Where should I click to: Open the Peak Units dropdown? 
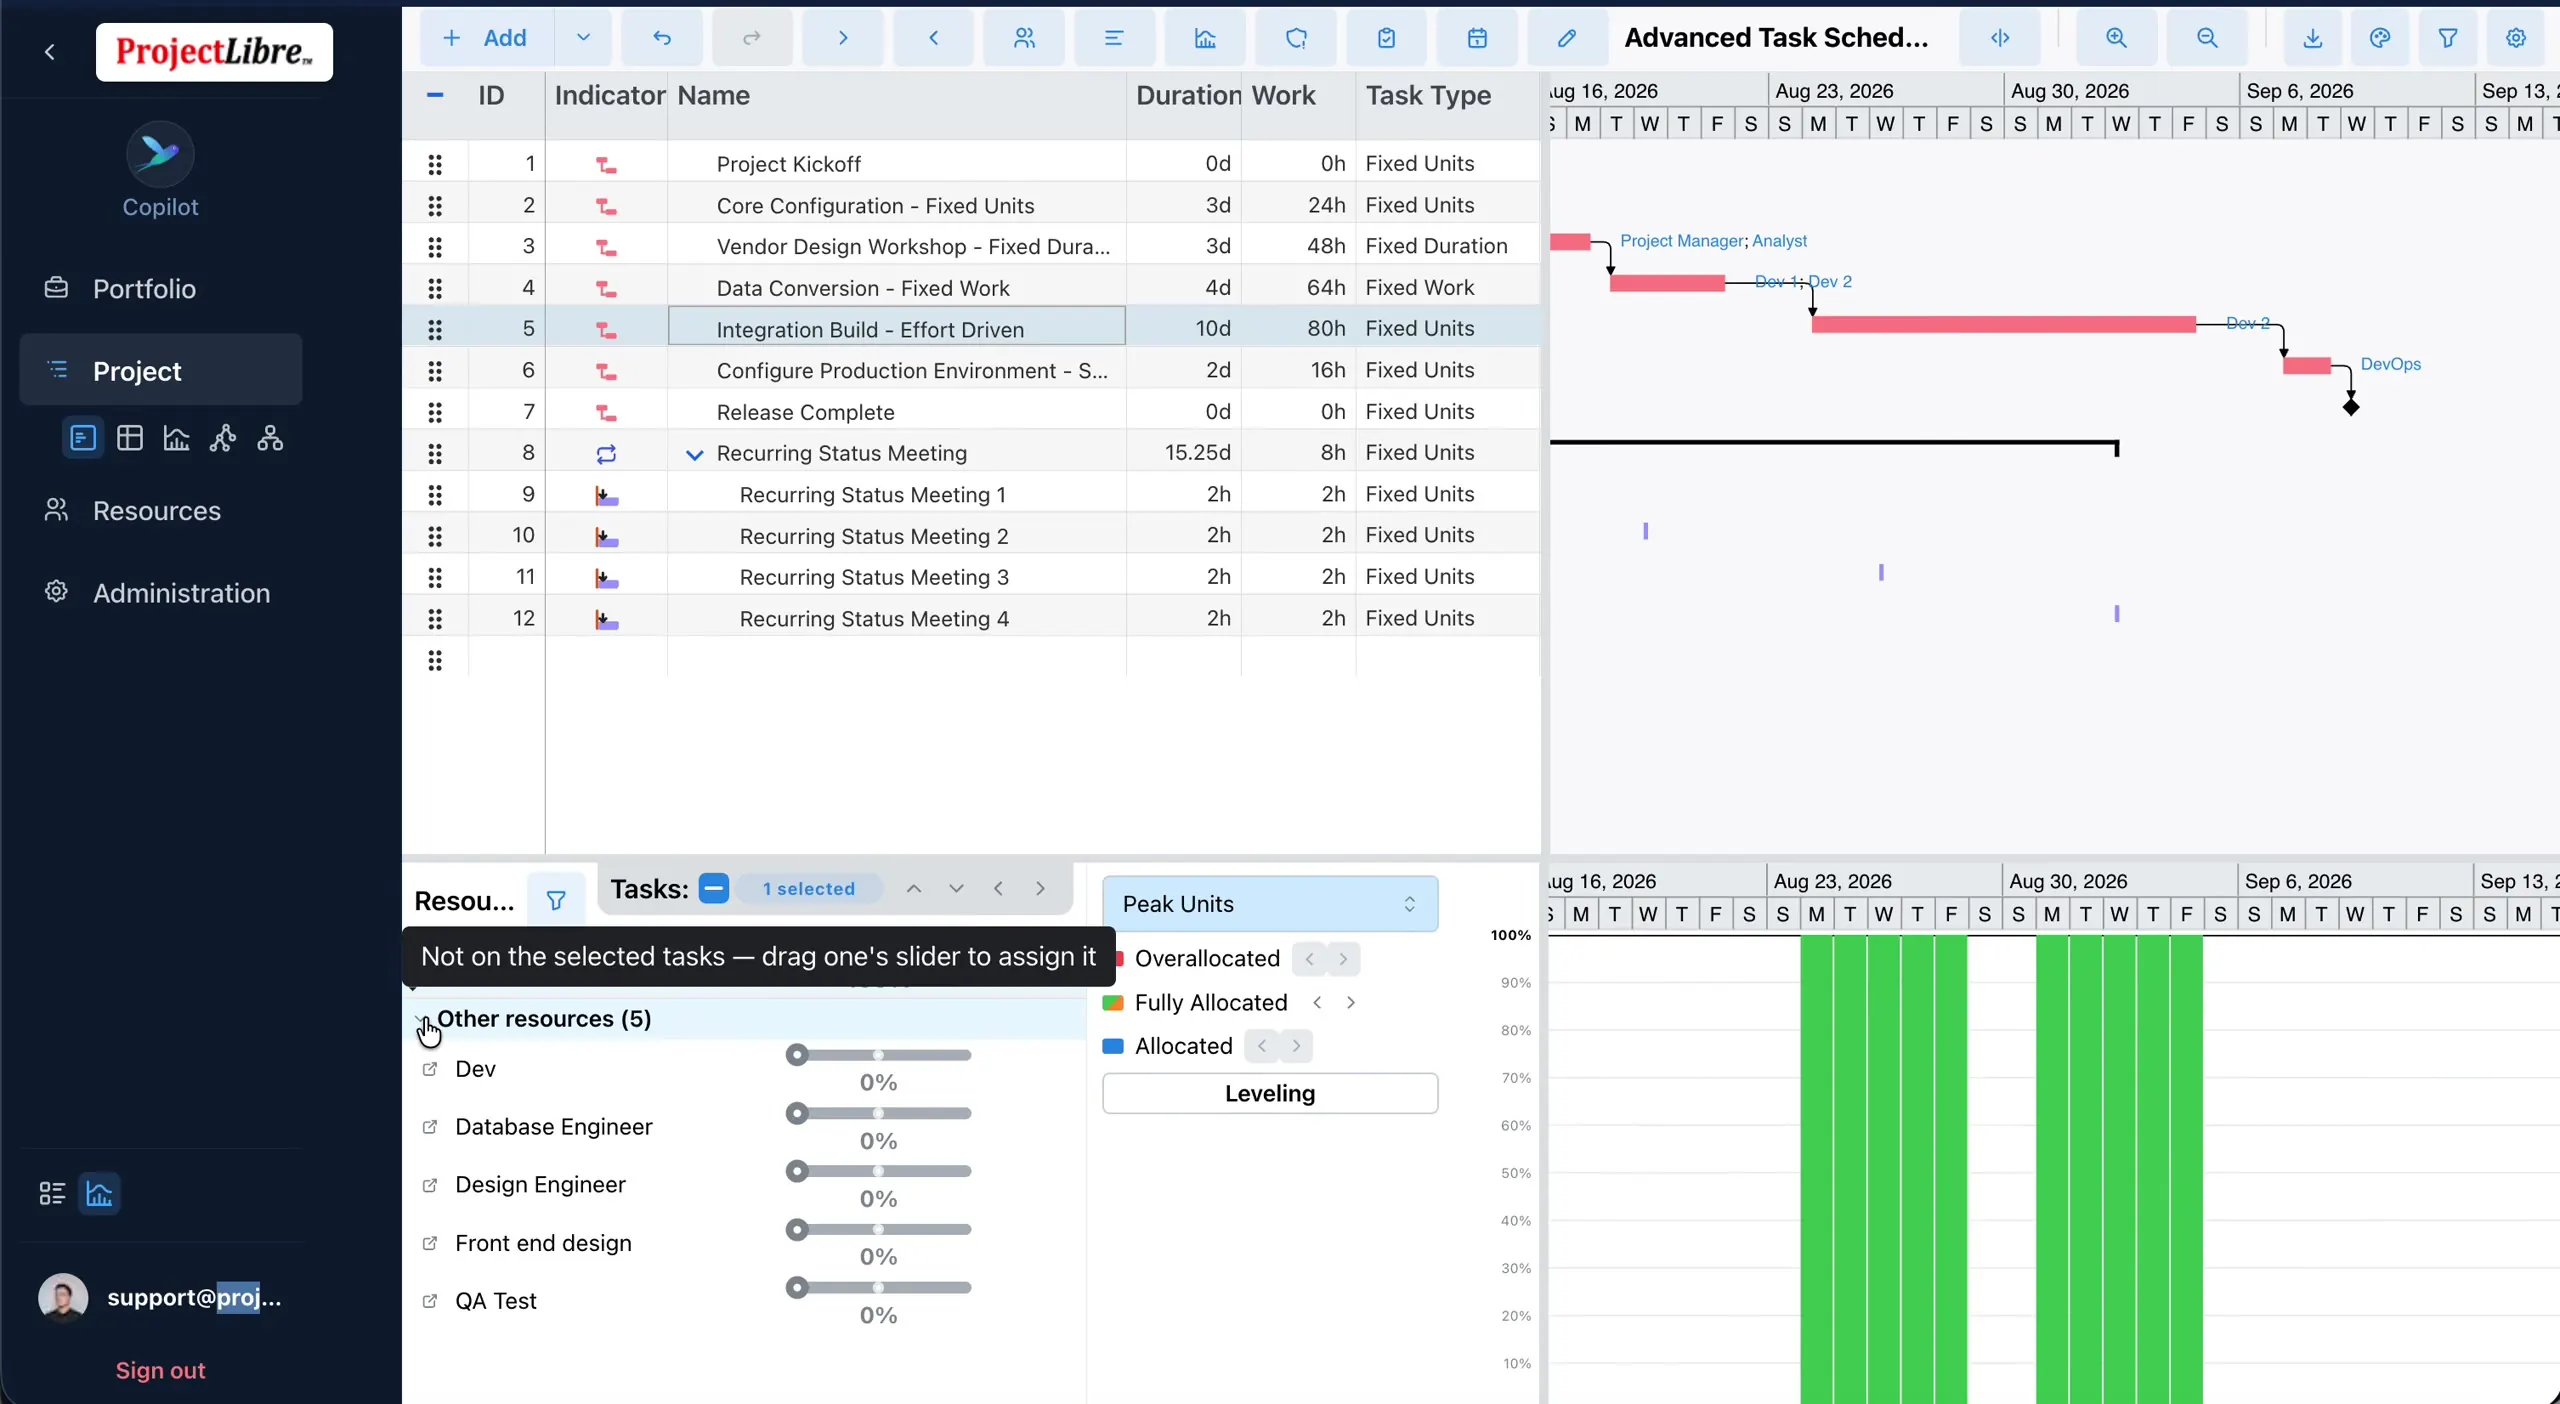pyautogui.click(x=1270, y=904)
